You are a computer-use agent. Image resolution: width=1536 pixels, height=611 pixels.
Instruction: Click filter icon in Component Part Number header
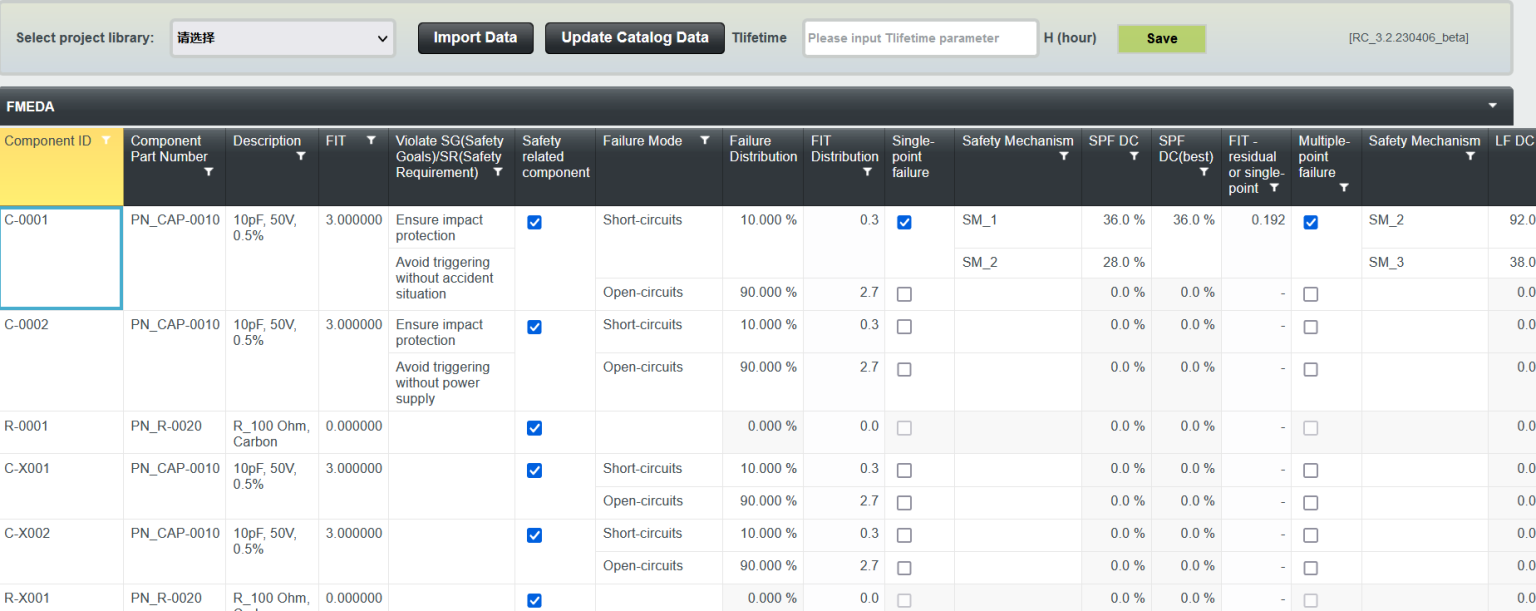[208, 172]
